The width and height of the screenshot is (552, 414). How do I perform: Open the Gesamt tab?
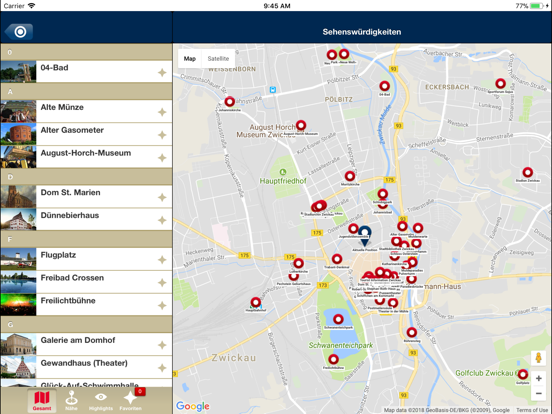click(42, 401)
